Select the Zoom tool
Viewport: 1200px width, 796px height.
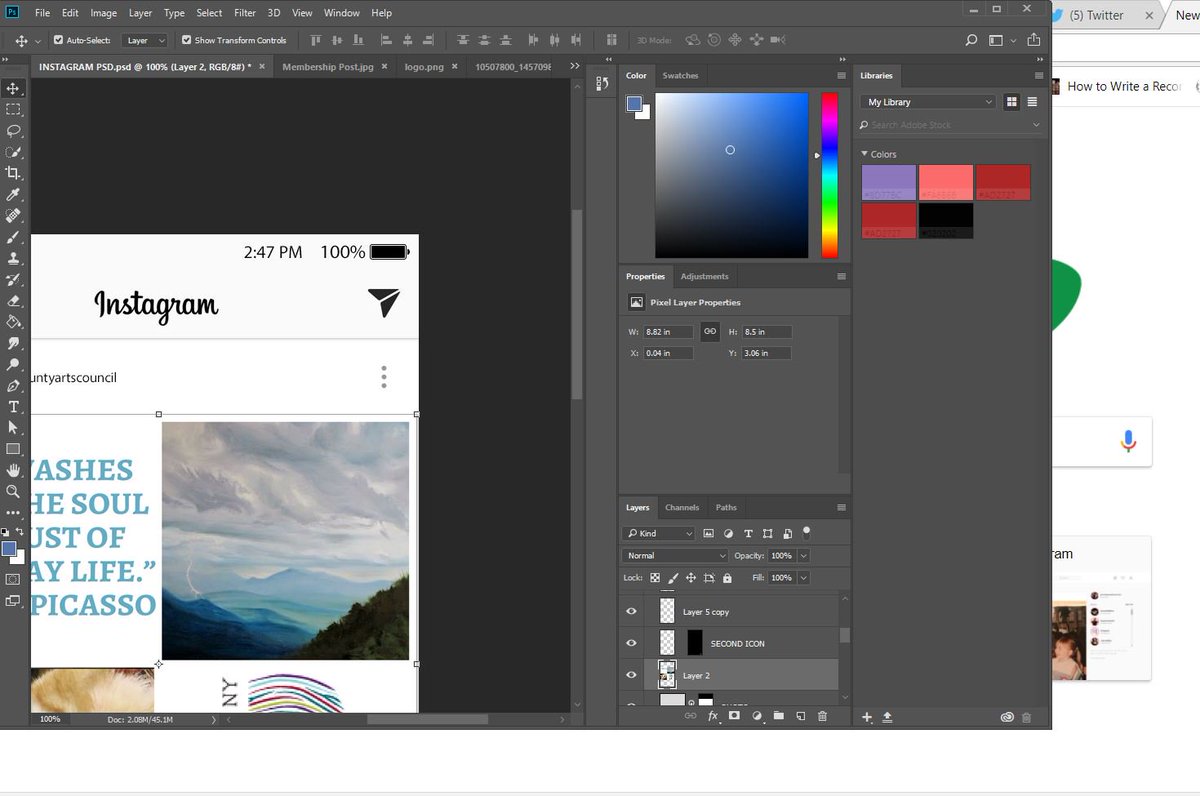click(x=14, y=491)
